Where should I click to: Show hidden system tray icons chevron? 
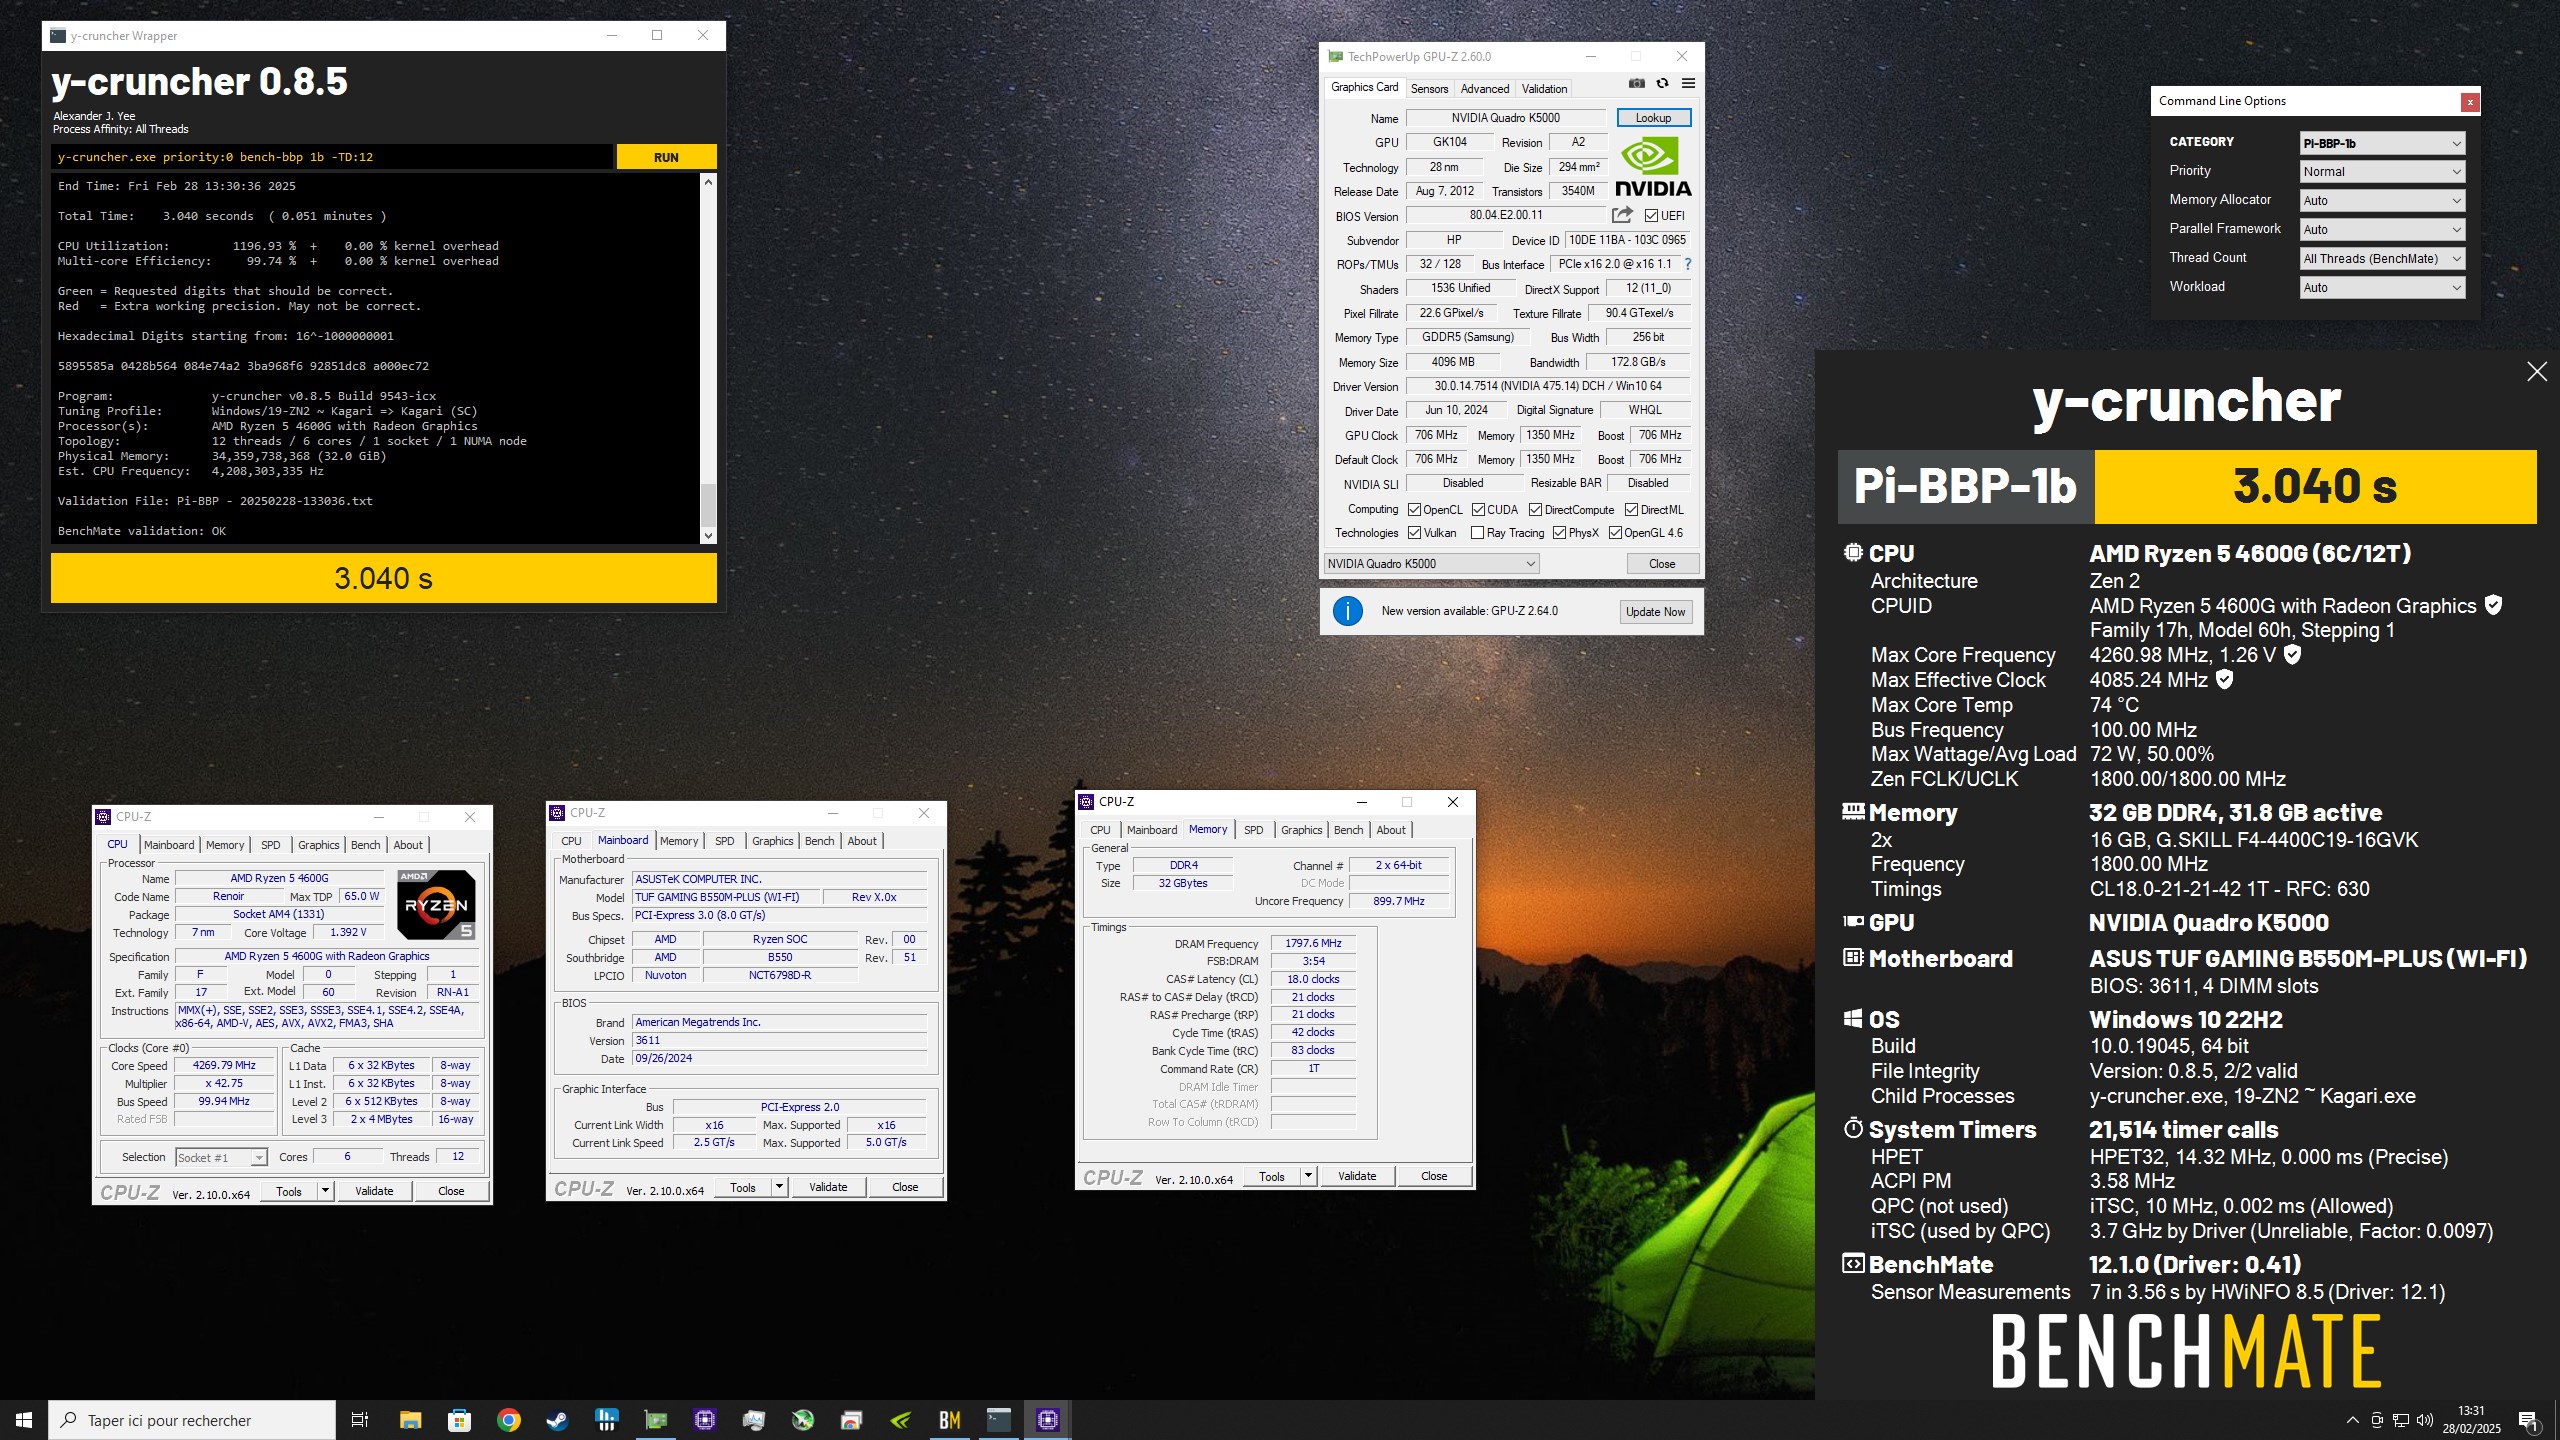(2352, 1420)
